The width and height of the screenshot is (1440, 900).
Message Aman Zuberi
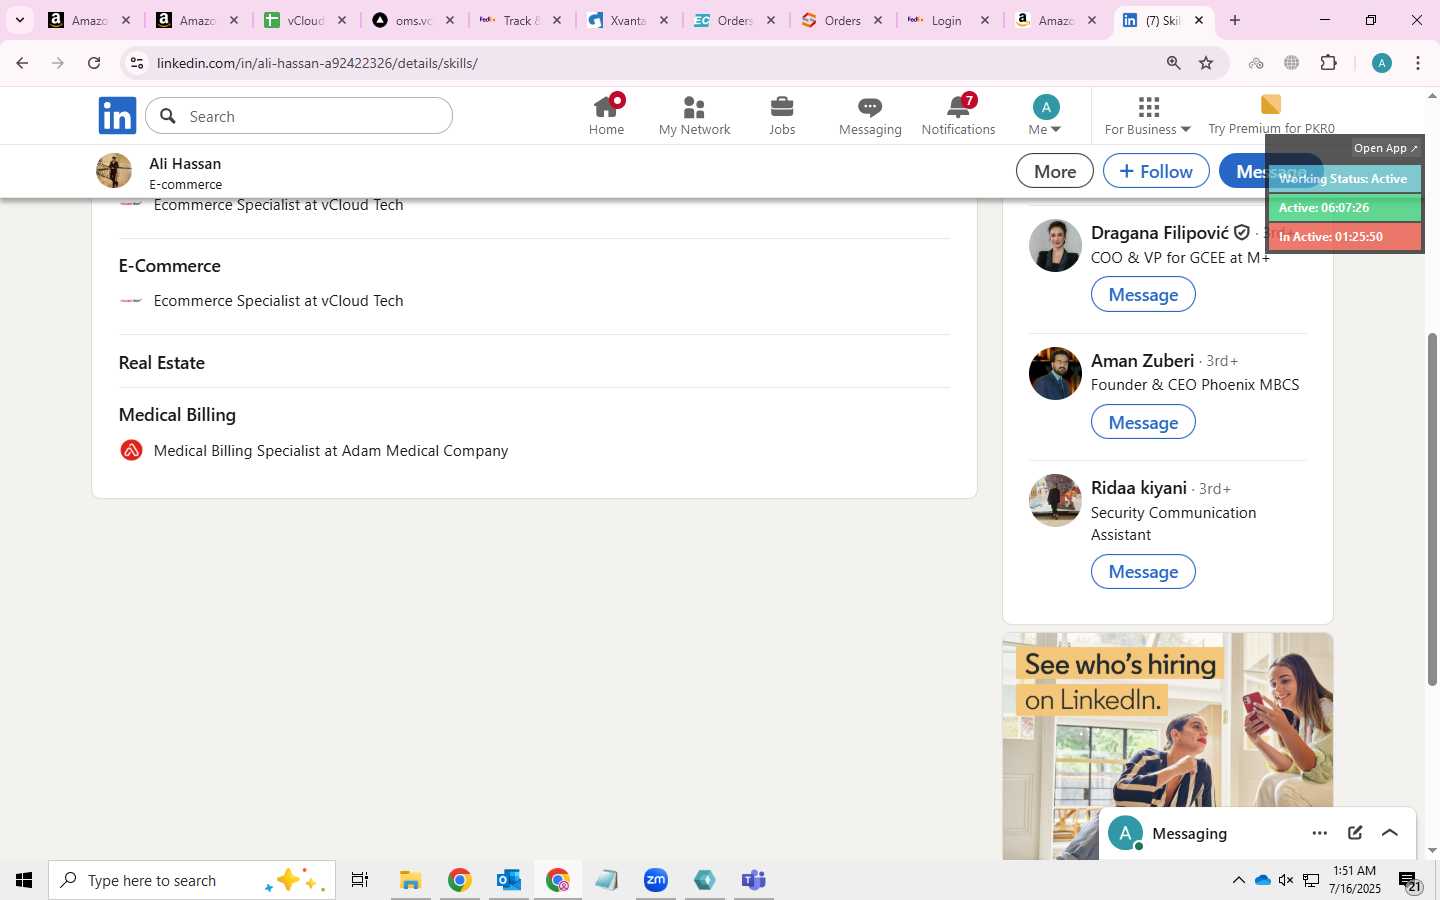click(1143, 422)
